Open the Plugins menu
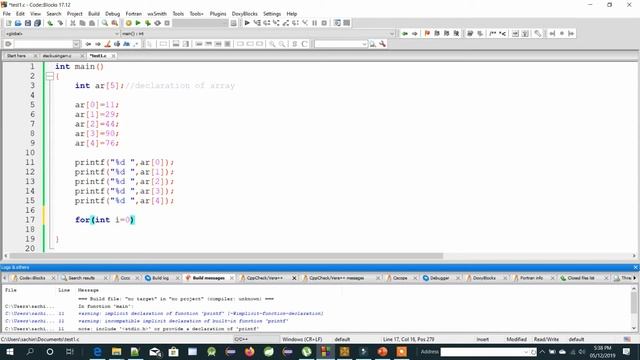Screen dimensions: 640x360 pyautogui.click(x=218, y=13)
